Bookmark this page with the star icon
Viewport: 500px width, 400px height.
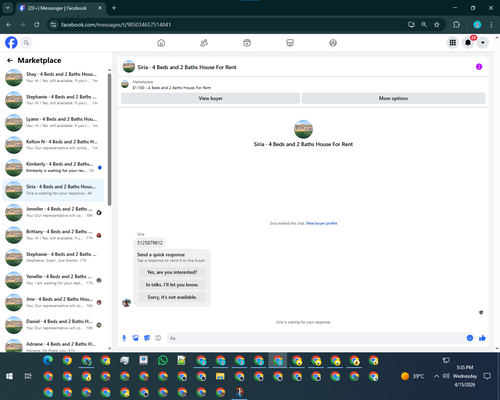[437, 25]
